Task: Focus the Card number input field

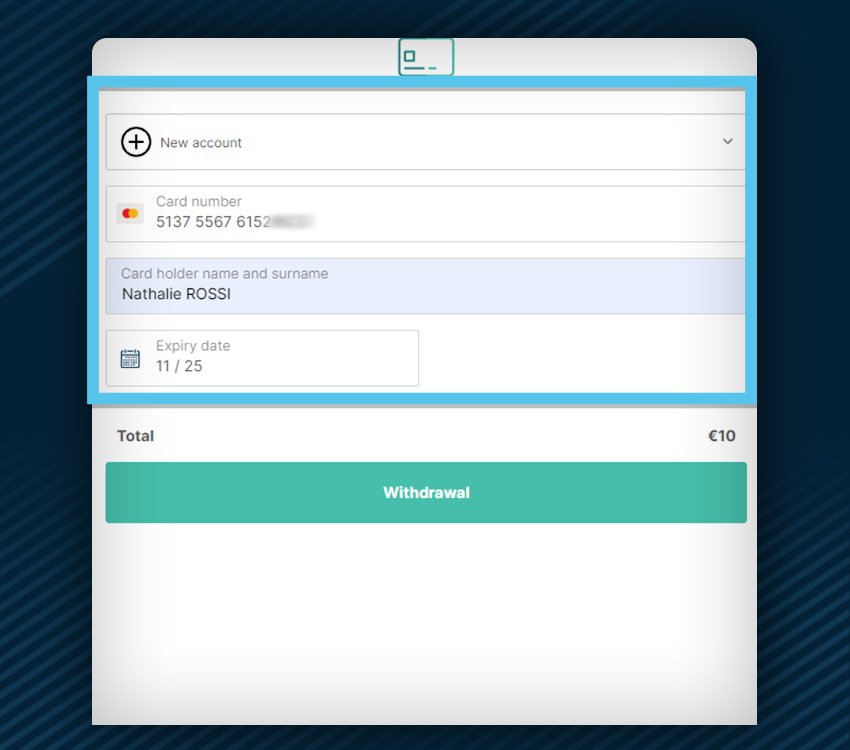Action: click(426, 214)
